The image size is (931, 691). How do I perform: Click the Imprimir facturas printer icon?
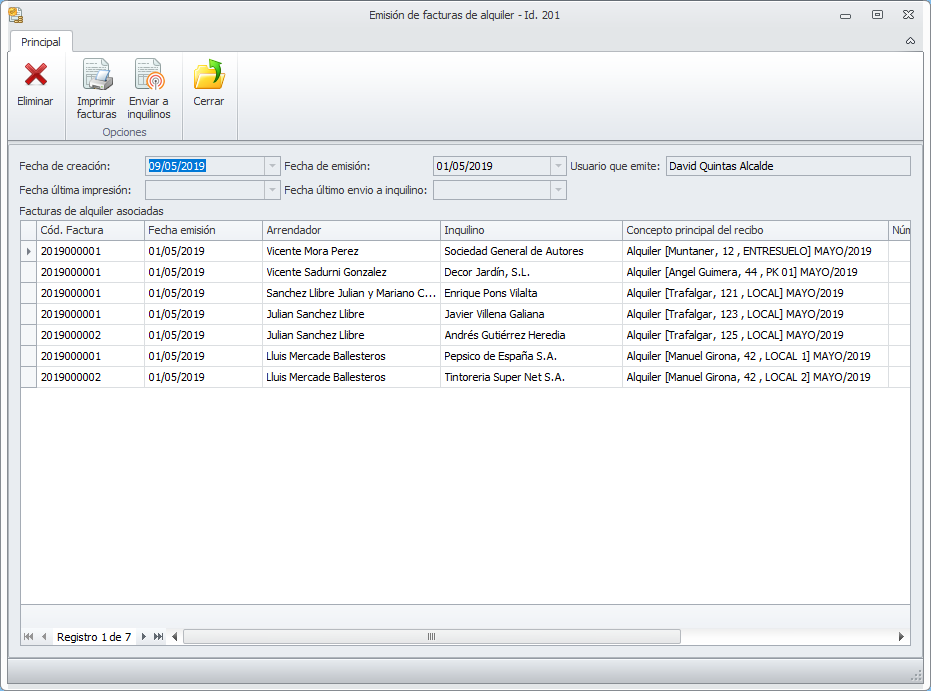tap(96, 75)
